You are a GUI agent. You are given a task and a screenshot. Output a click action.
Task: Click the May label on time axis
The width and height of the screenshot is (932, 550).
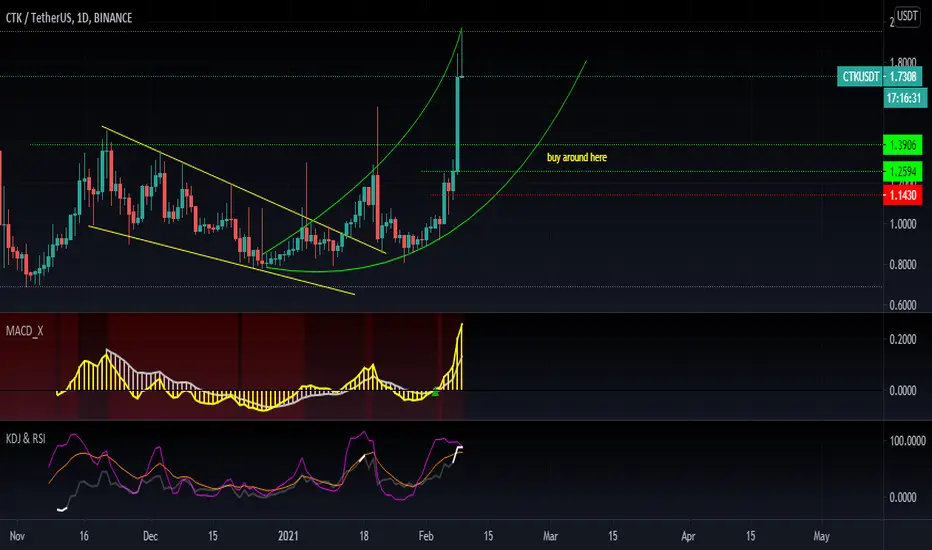pyautogui.click(x=821, y=536)
